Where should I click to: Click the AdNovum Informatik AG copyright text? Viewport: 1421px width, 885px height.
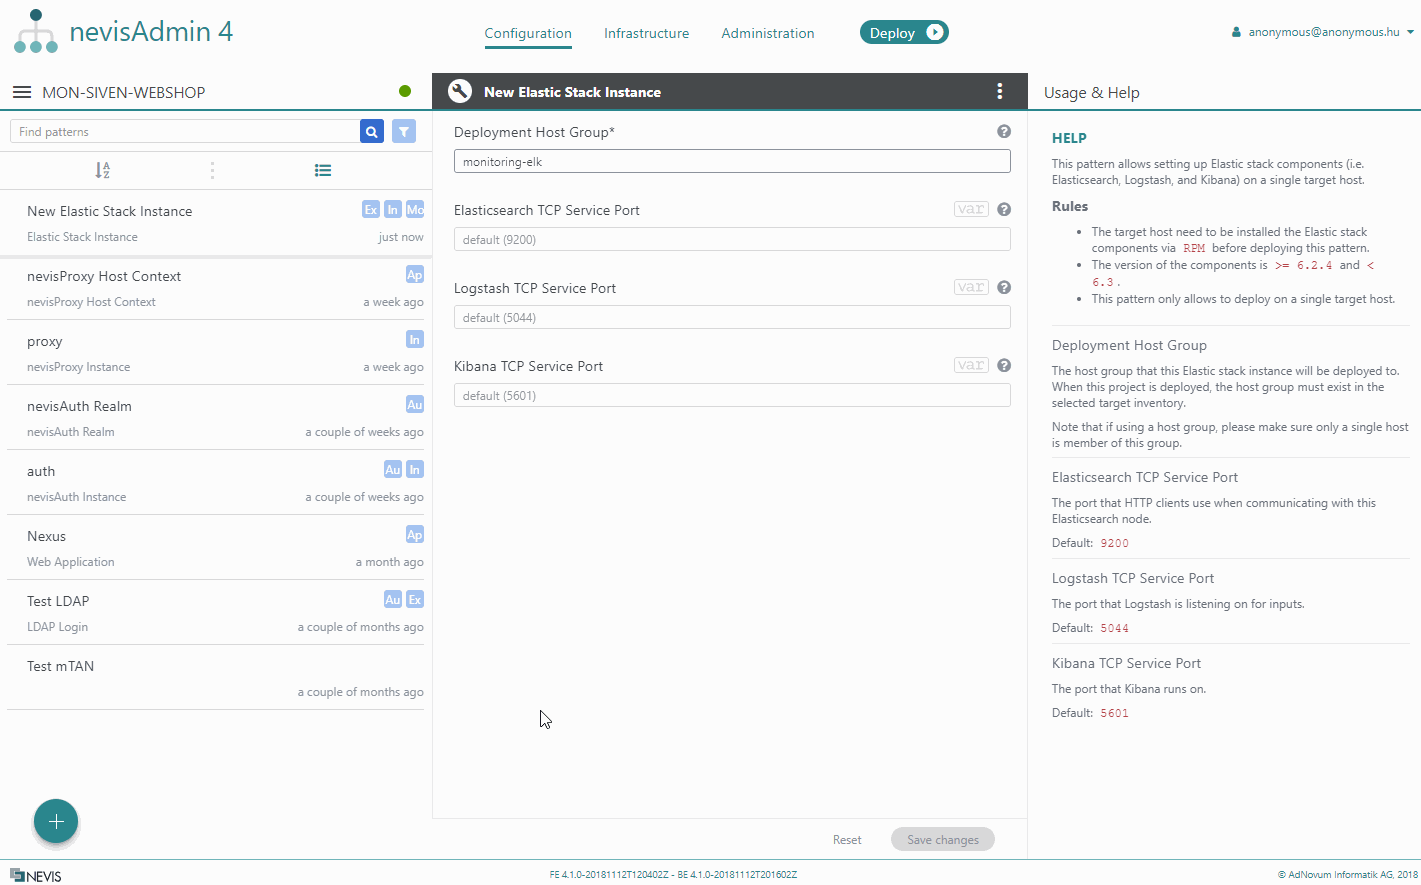pos(1348,875)
